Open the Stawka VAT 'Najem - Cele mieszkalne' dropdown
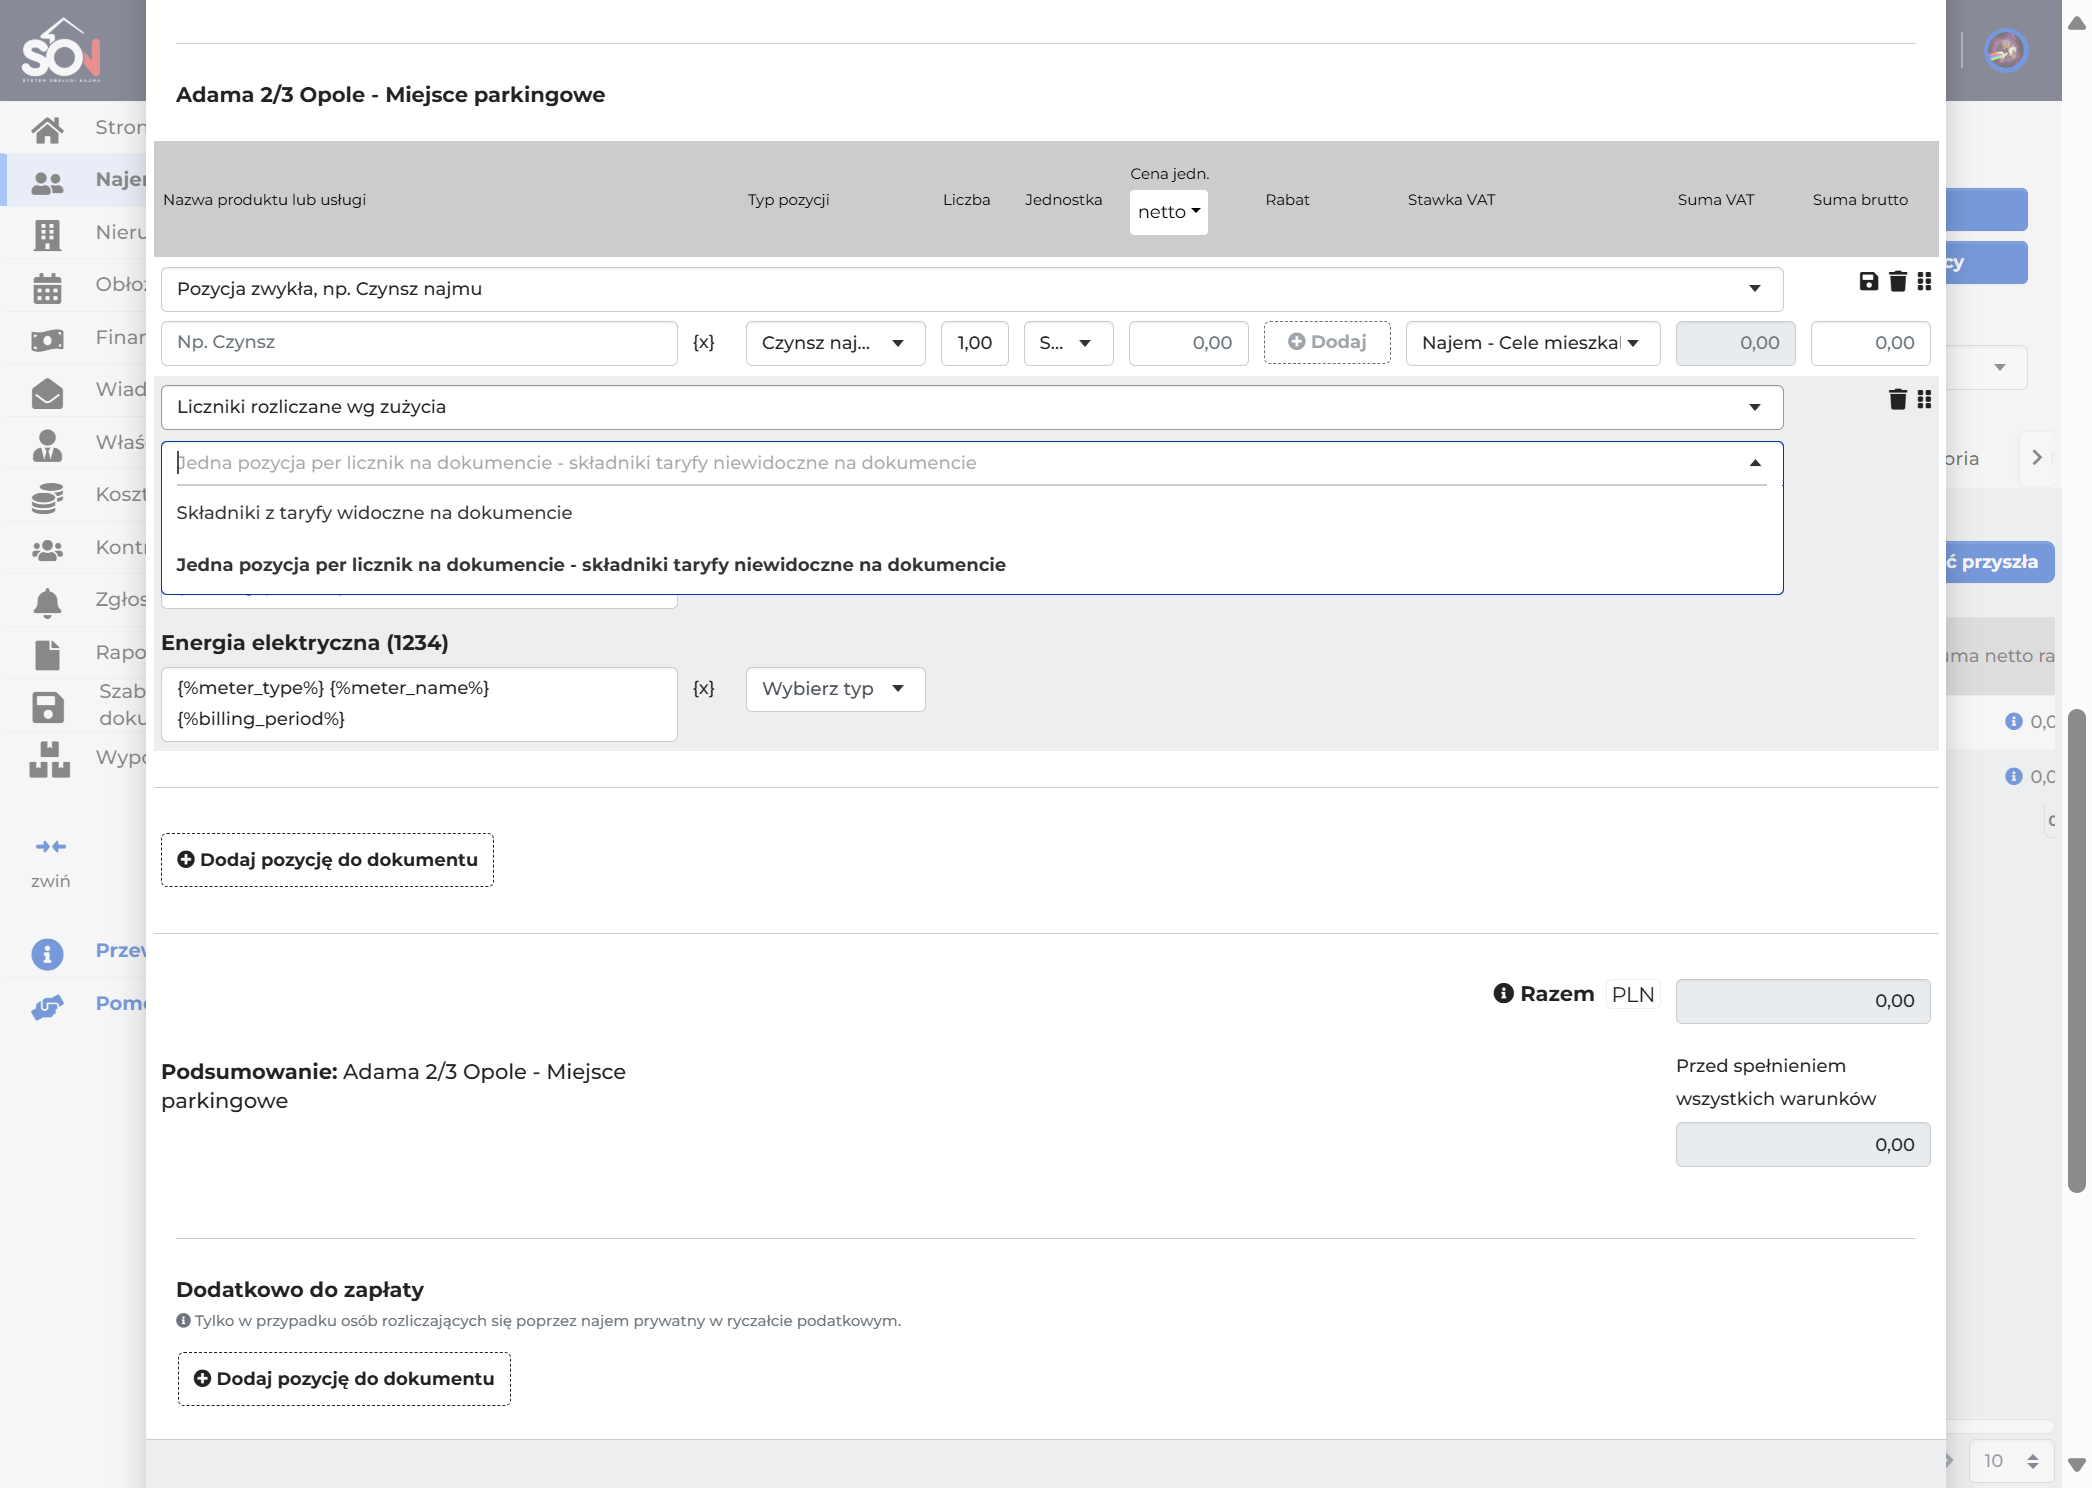Image resolution: width=2092 pixels, height=1488 pixels. [x=1532, y=343]
